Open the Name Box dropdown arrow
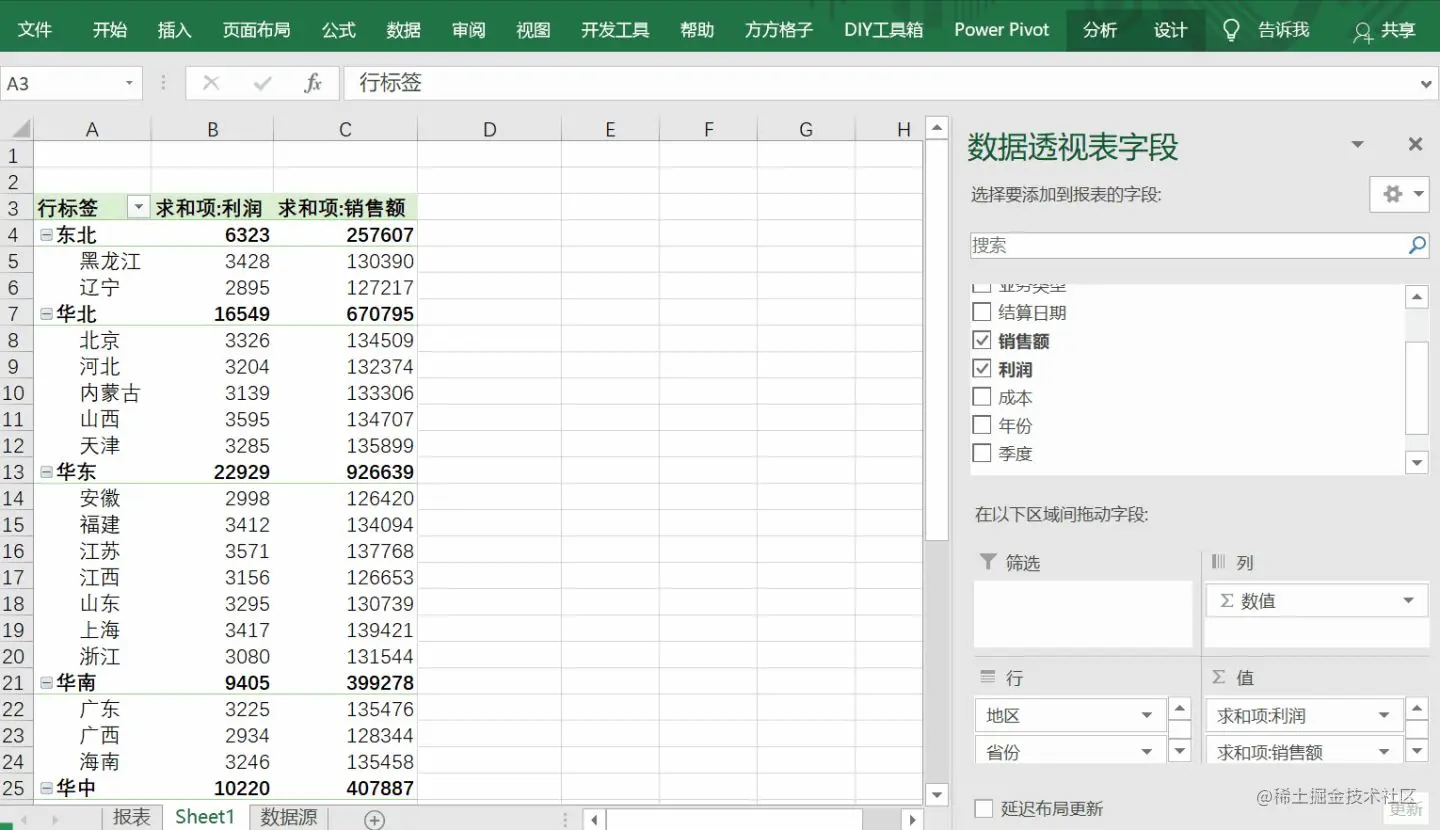 pyautogui.click(x=129, y=84)
